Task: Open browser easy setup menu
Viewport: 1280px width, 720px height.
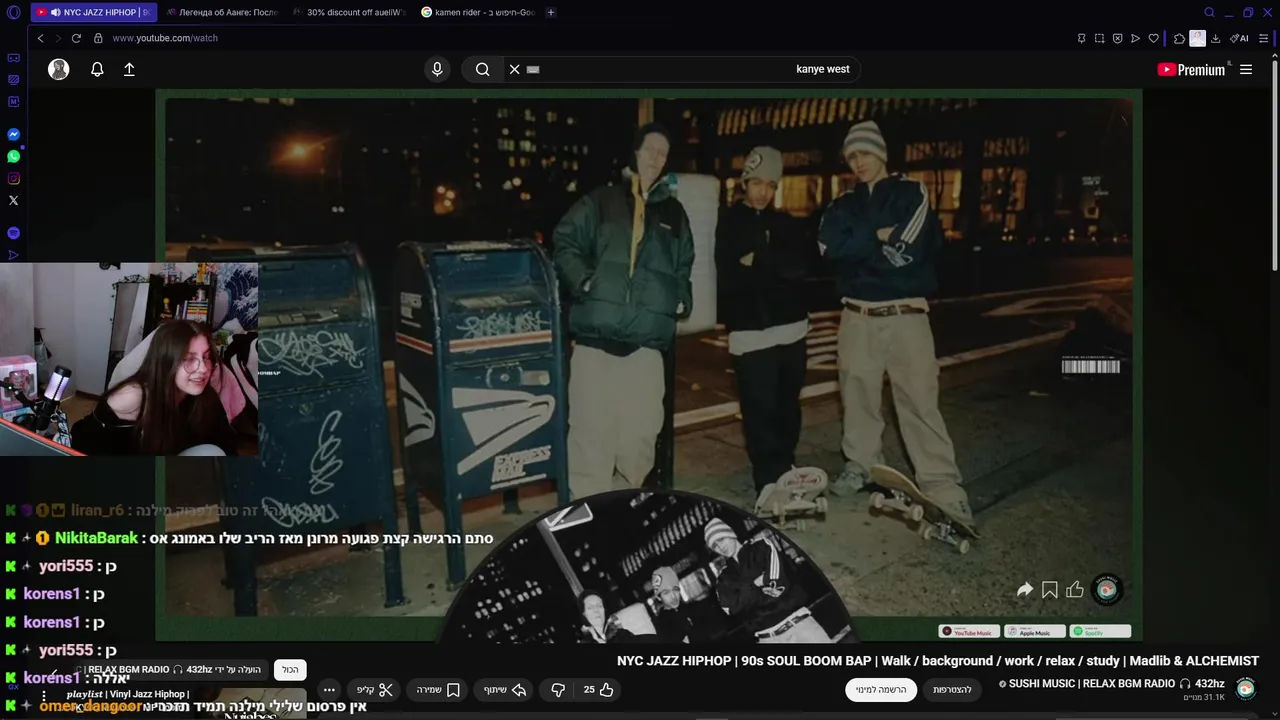Action: (1264, 38)
